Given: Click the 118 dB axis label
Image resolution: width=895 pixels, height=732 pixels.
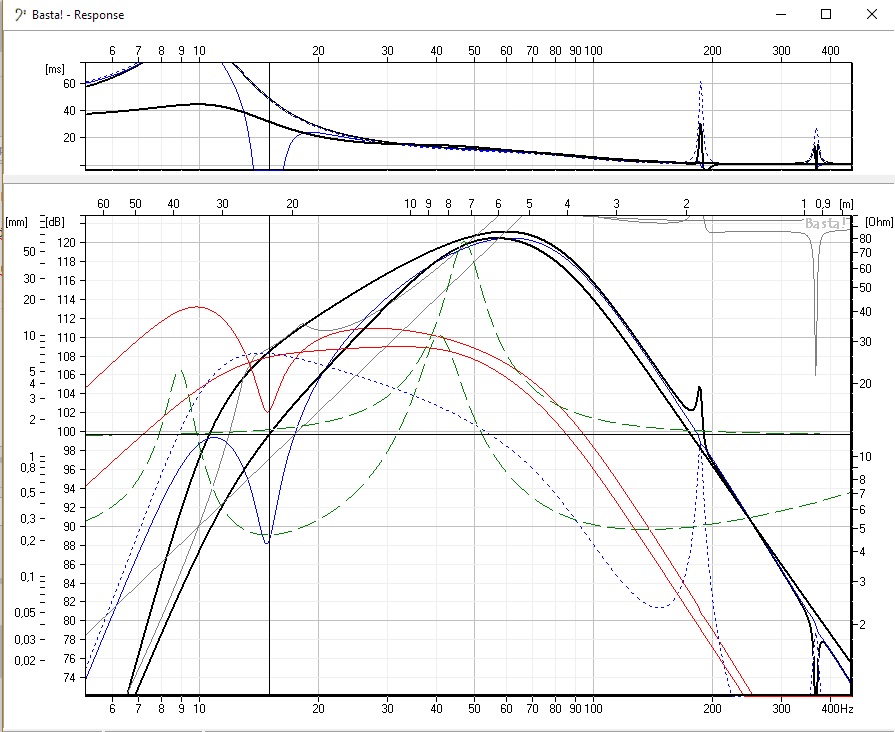Looking at the screenshot, I should [x=67, y=262].
